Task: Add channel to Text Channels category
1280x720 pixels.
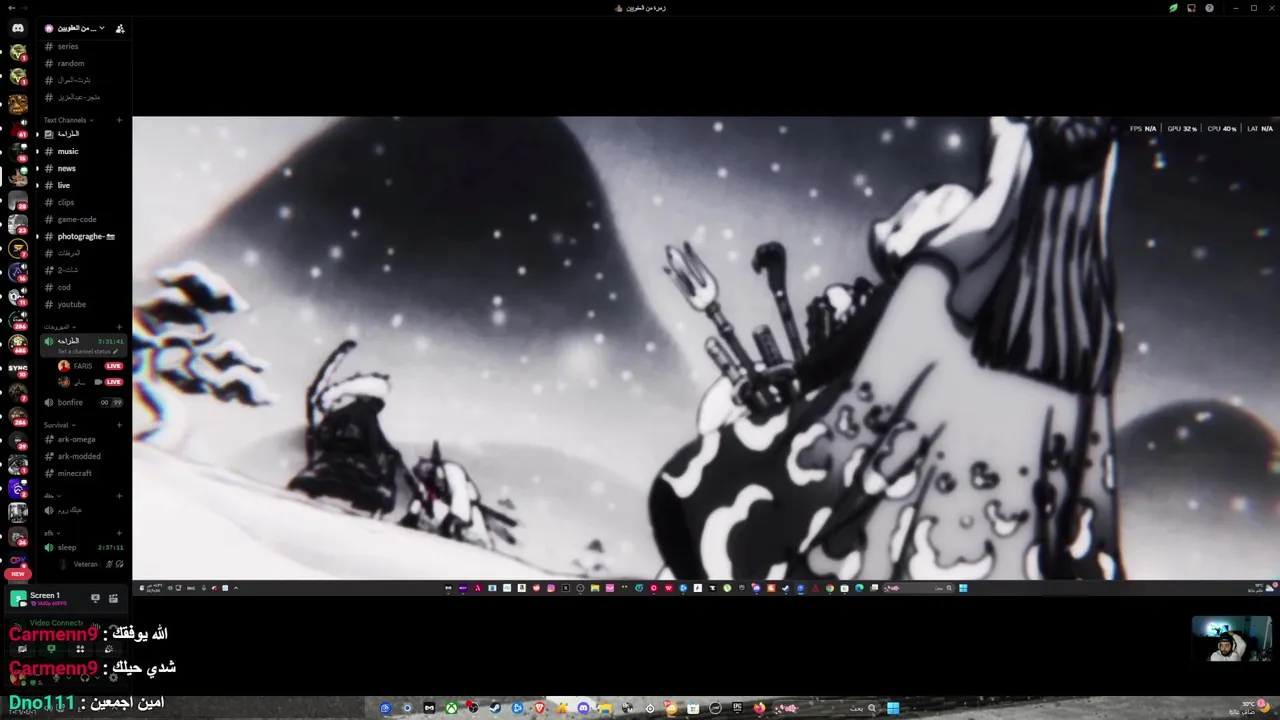Action: [x=119, y=120]
